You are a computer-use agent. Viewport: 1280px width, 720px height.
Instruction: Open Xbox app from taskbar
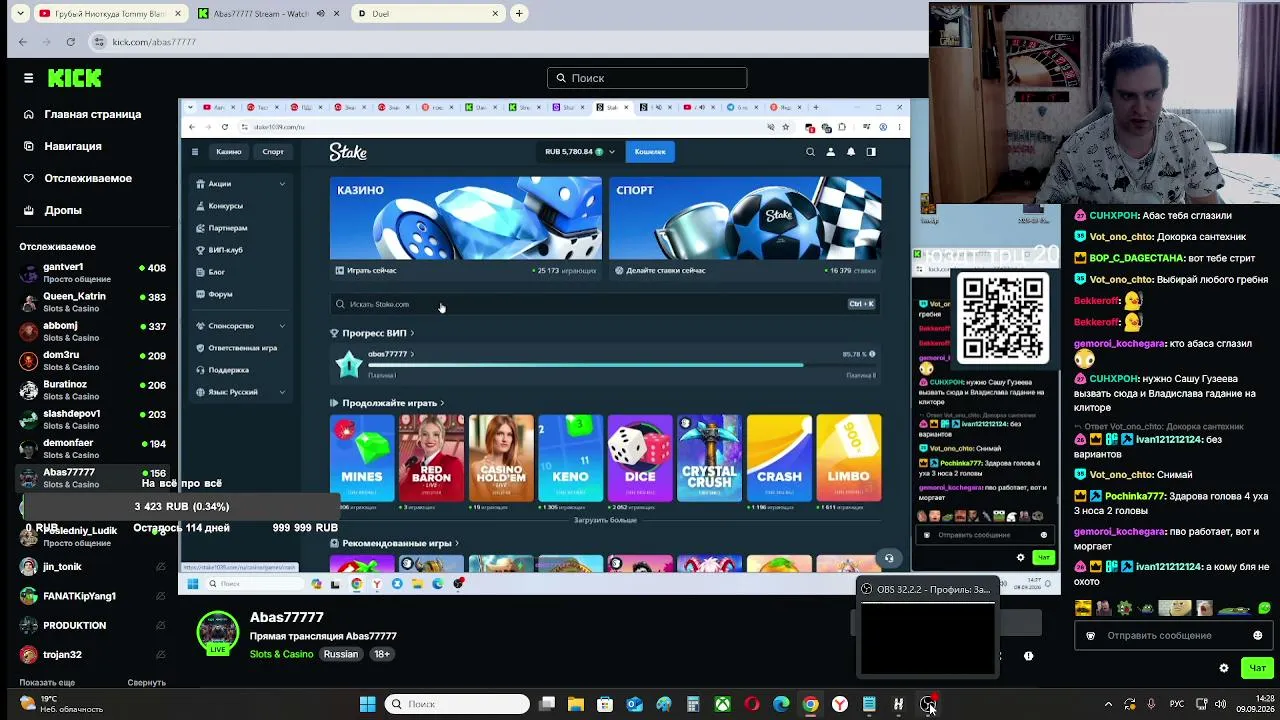[722, 704]
